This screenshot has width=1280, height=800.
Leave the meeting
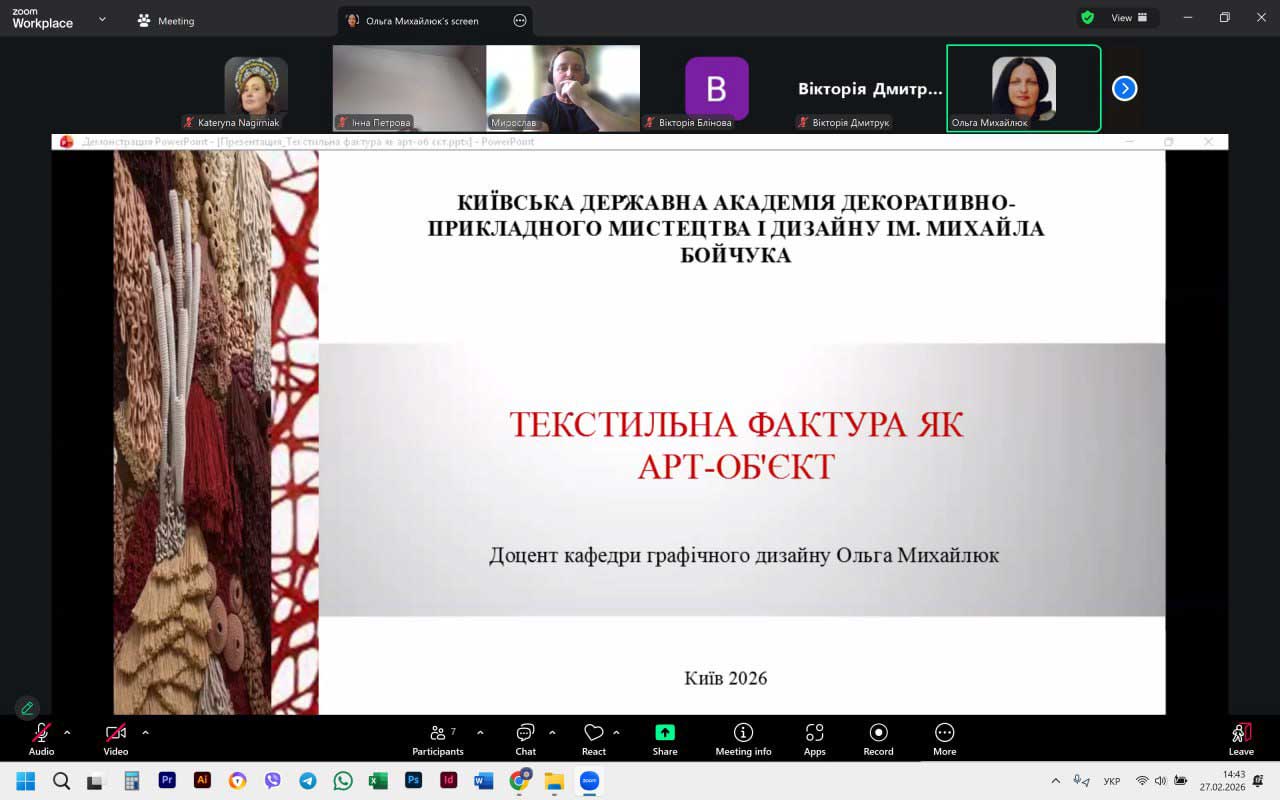click(x=1241, y=740)
